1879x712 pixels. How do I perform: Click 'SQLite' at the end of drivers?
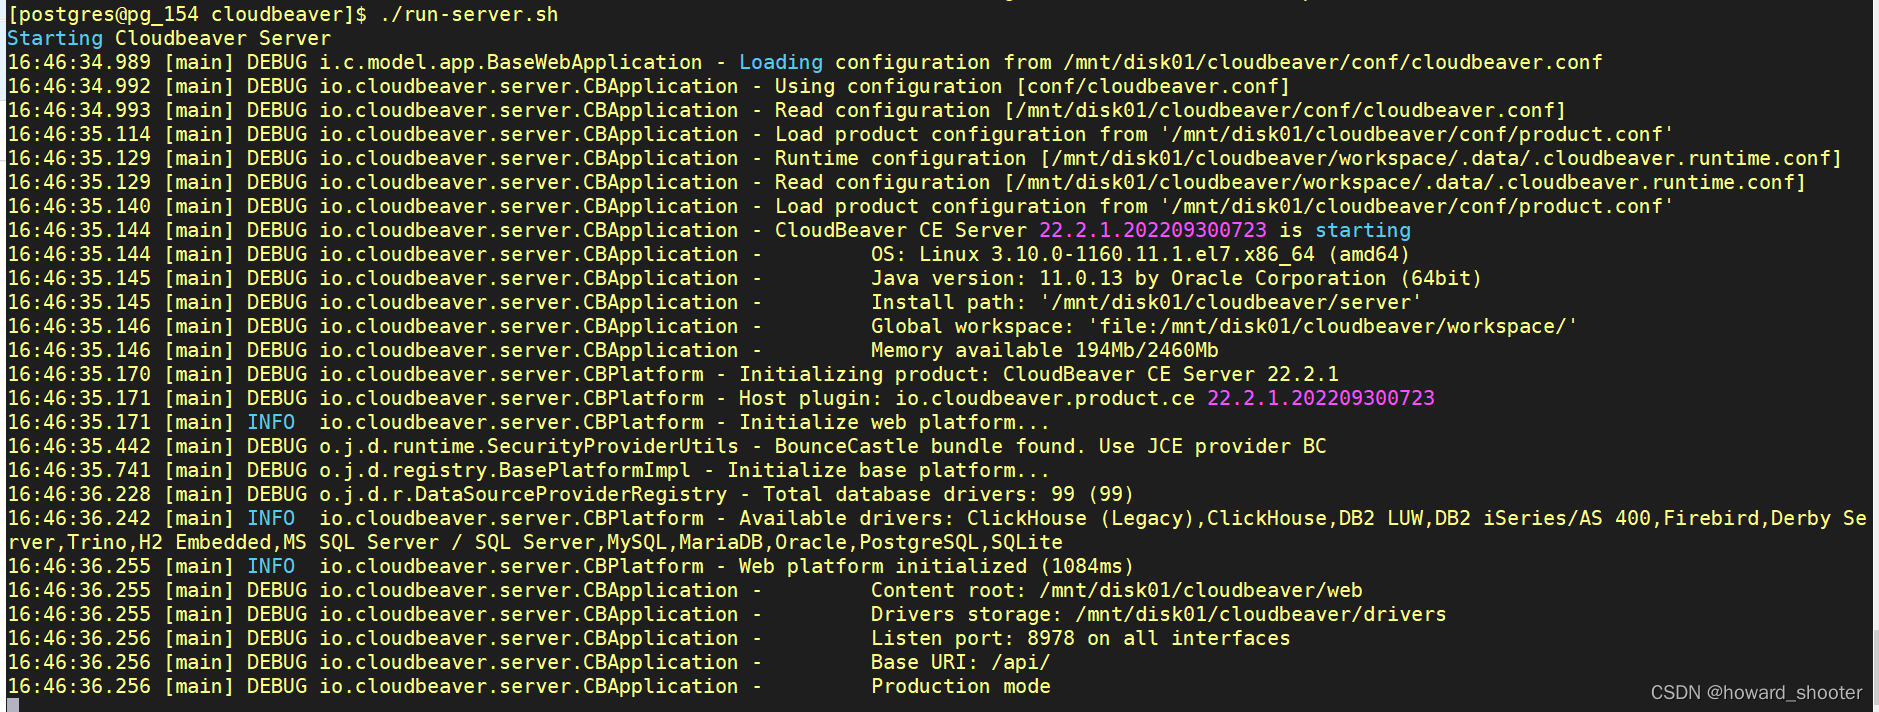click(x=1027, y=543)
